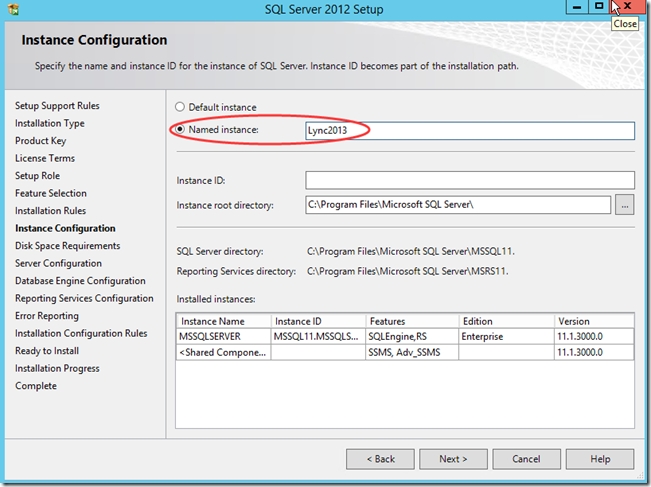
Task: Click the MSSQL11.MSSQLS... instance ID cell
Action: (x=318, y=336)
